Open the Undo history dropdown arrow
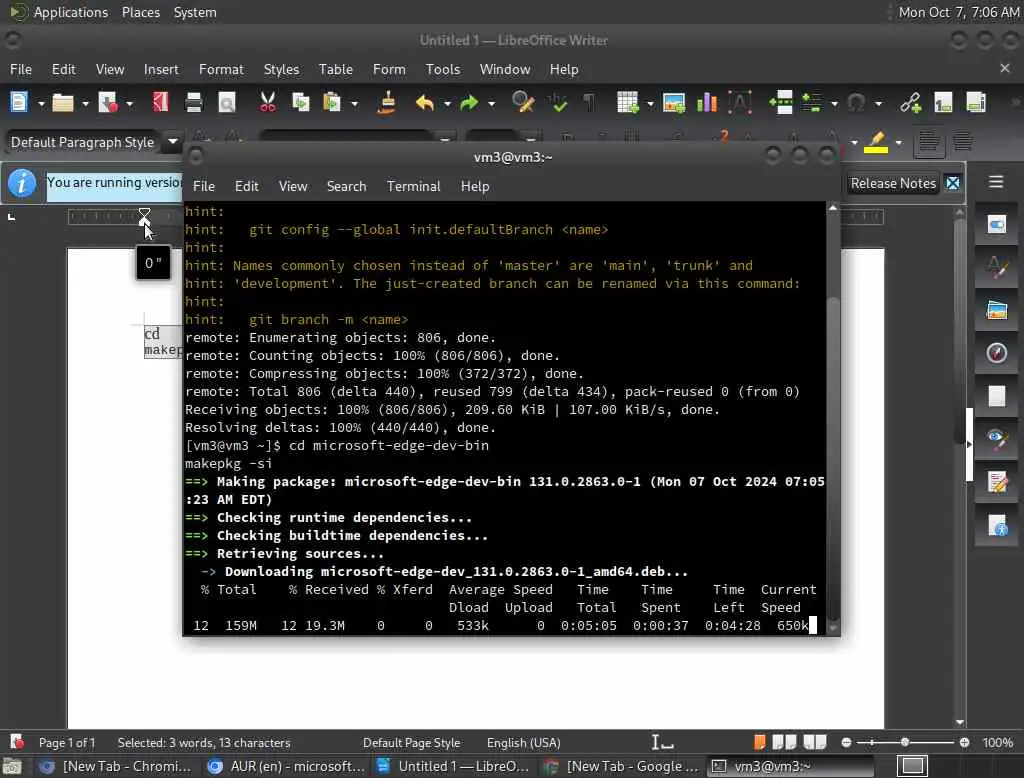The height and width of the screenshot is (778, 1024). (x=447, y=103)
